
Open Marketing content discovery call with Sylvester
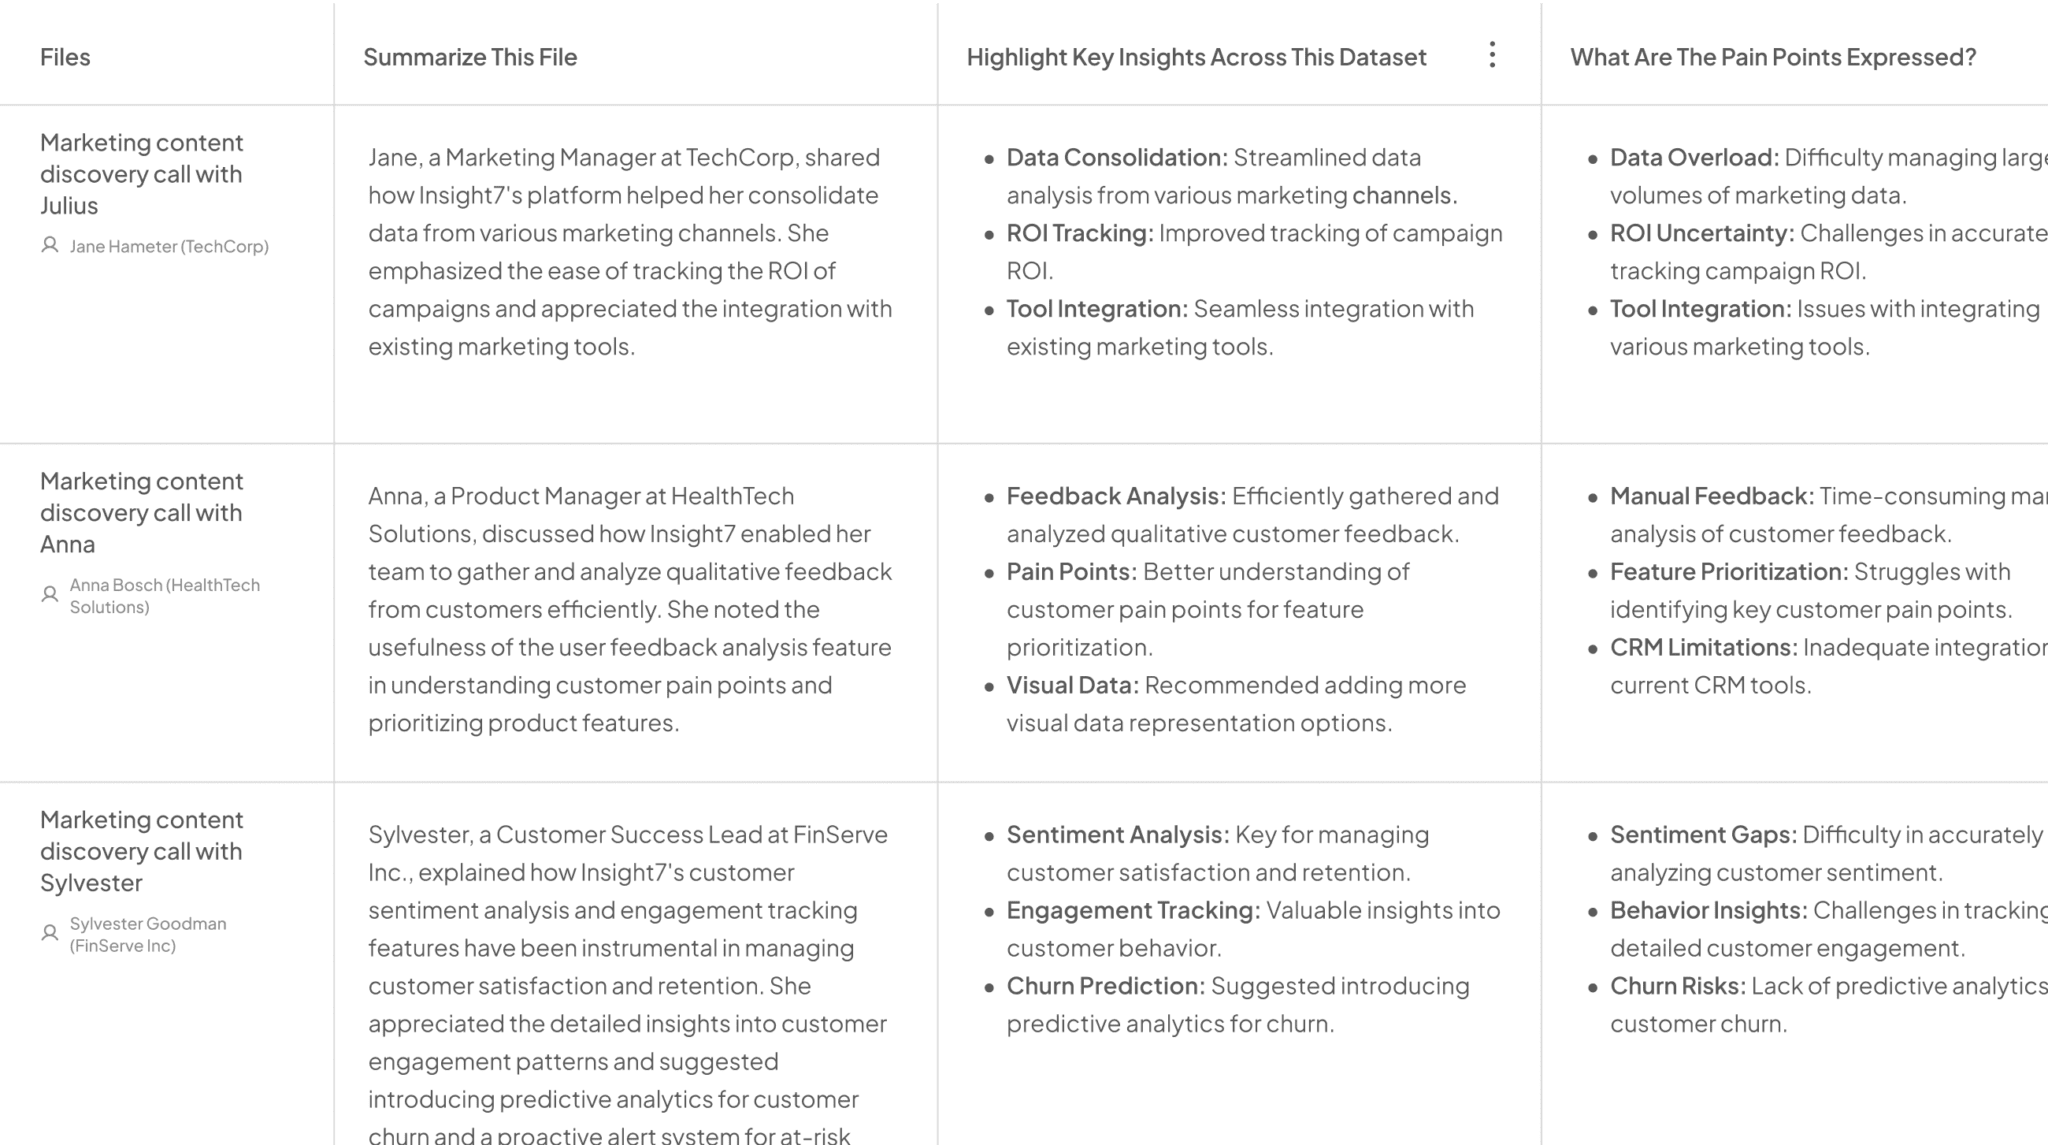tap(141, 850)
